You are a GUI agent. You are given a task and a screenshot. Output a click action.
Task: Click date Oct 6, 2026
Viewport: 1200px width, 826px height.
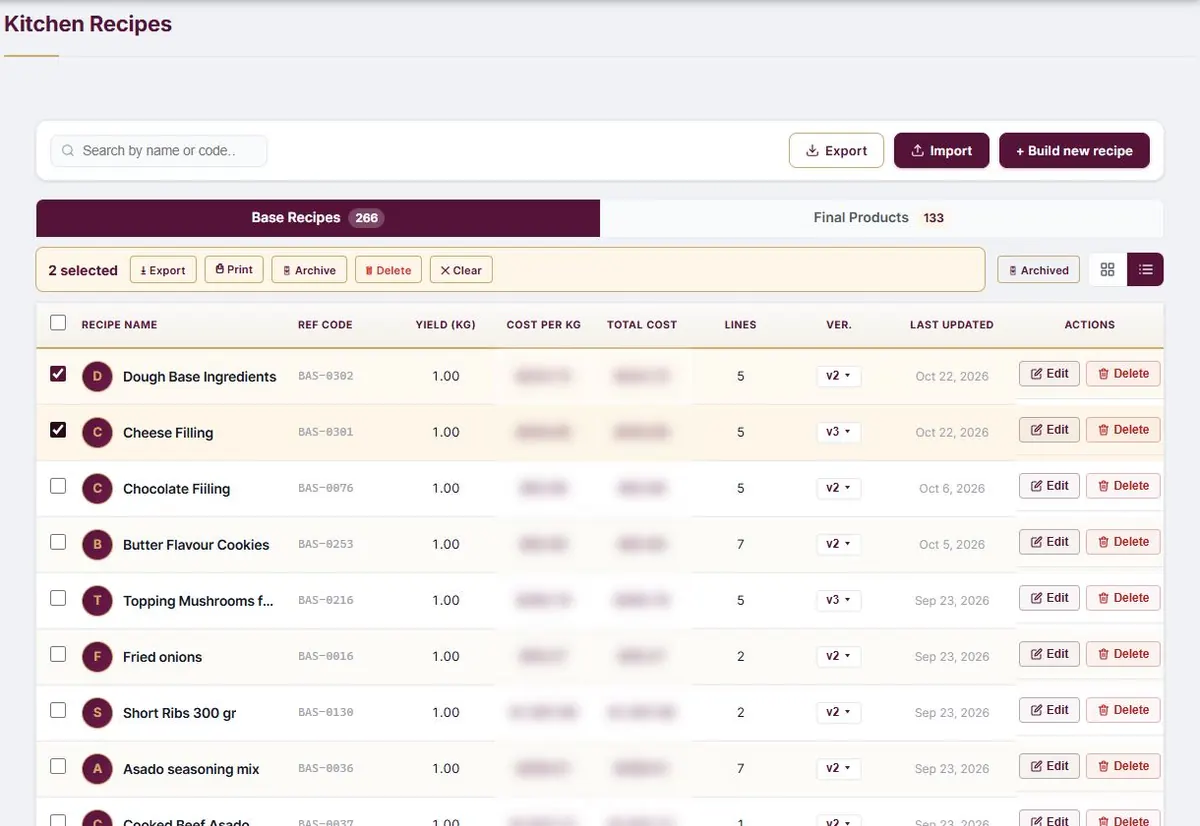[952, 489]
